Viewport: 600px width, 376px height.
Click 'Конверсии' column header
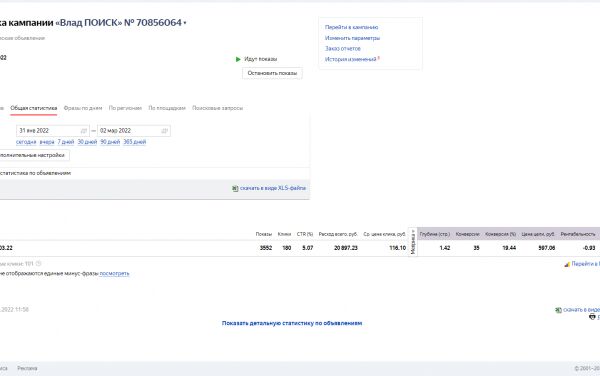468,234
